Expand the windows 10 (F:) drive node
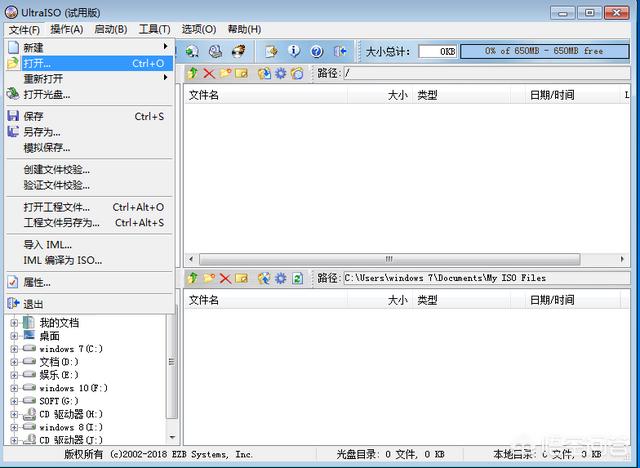The image size is (640, 468). coord(14,388)
